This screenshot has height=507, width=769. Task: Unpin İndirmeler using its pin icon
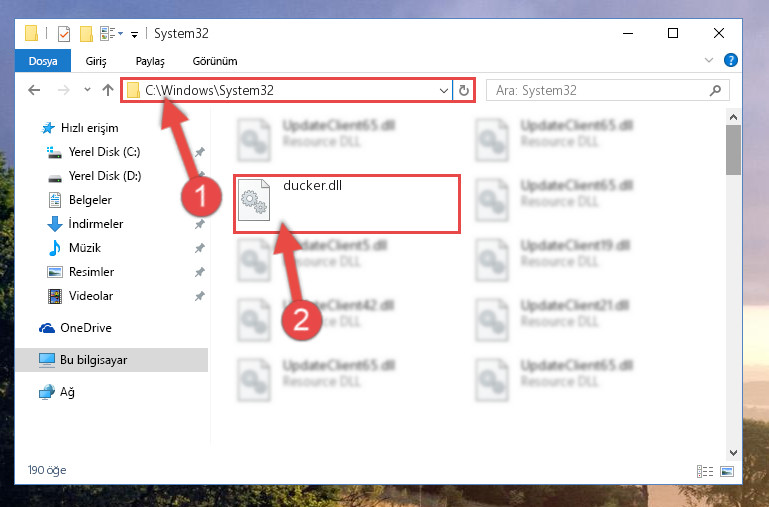(x=200, y=224)
